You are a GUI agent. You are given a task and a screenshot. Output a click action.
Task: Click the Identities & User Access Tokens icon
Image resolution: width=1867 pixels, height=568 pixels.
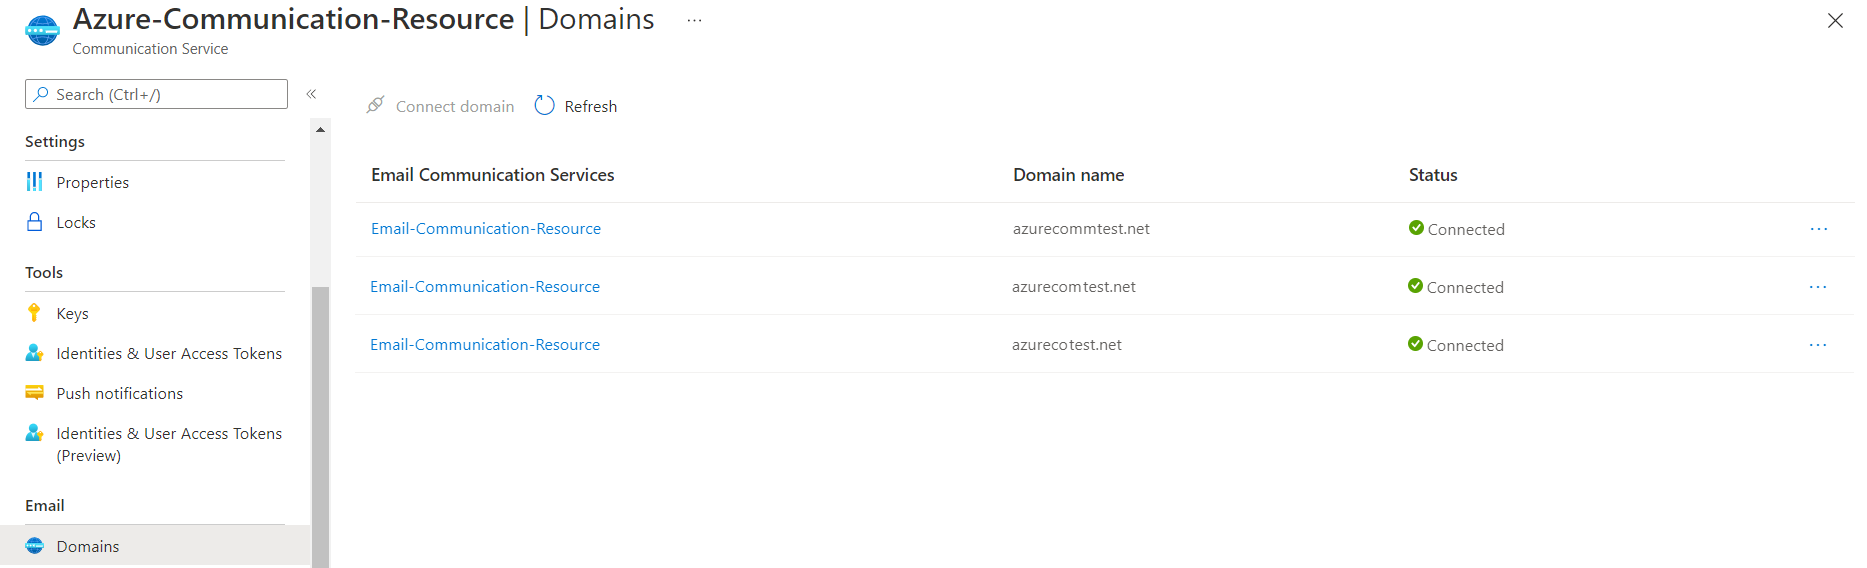coord(35,352)
